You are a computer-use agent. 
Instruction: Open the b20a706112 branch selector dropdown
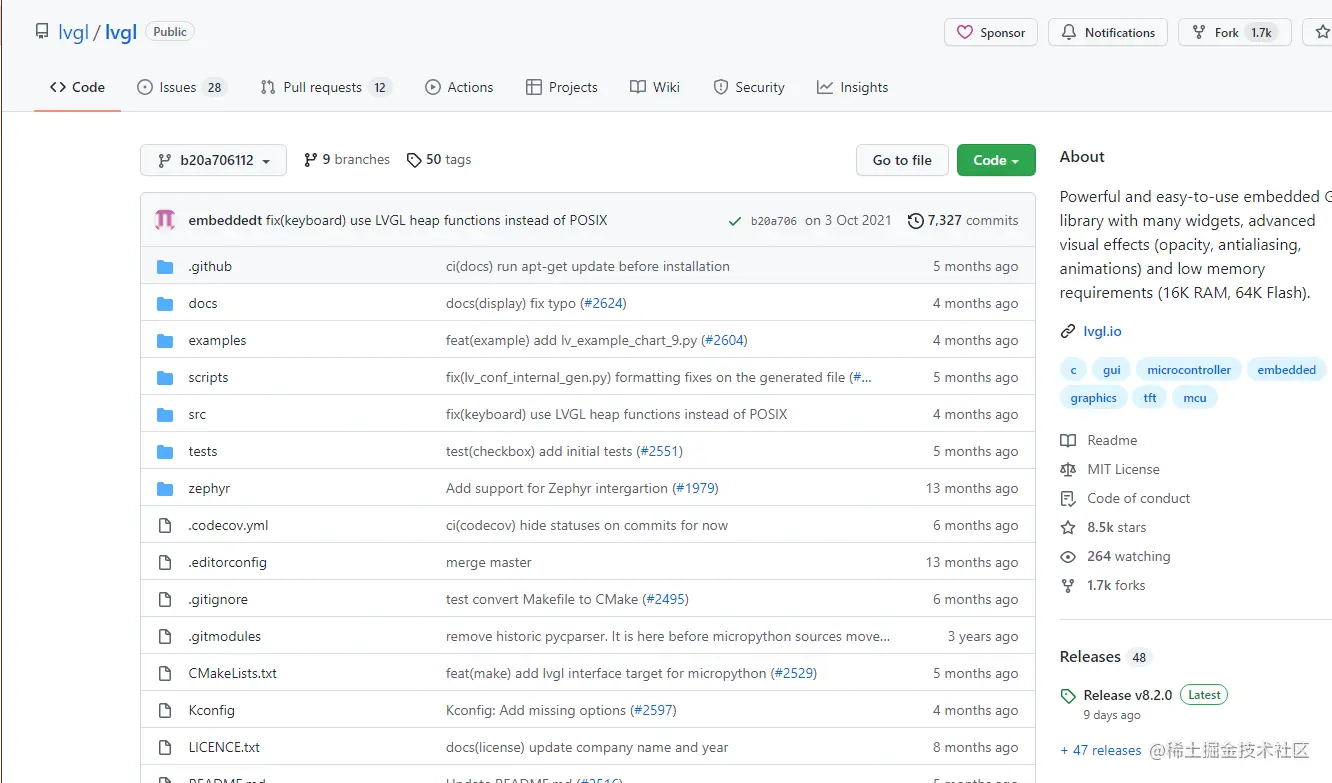pyautogui.click(x=213, y=160)
